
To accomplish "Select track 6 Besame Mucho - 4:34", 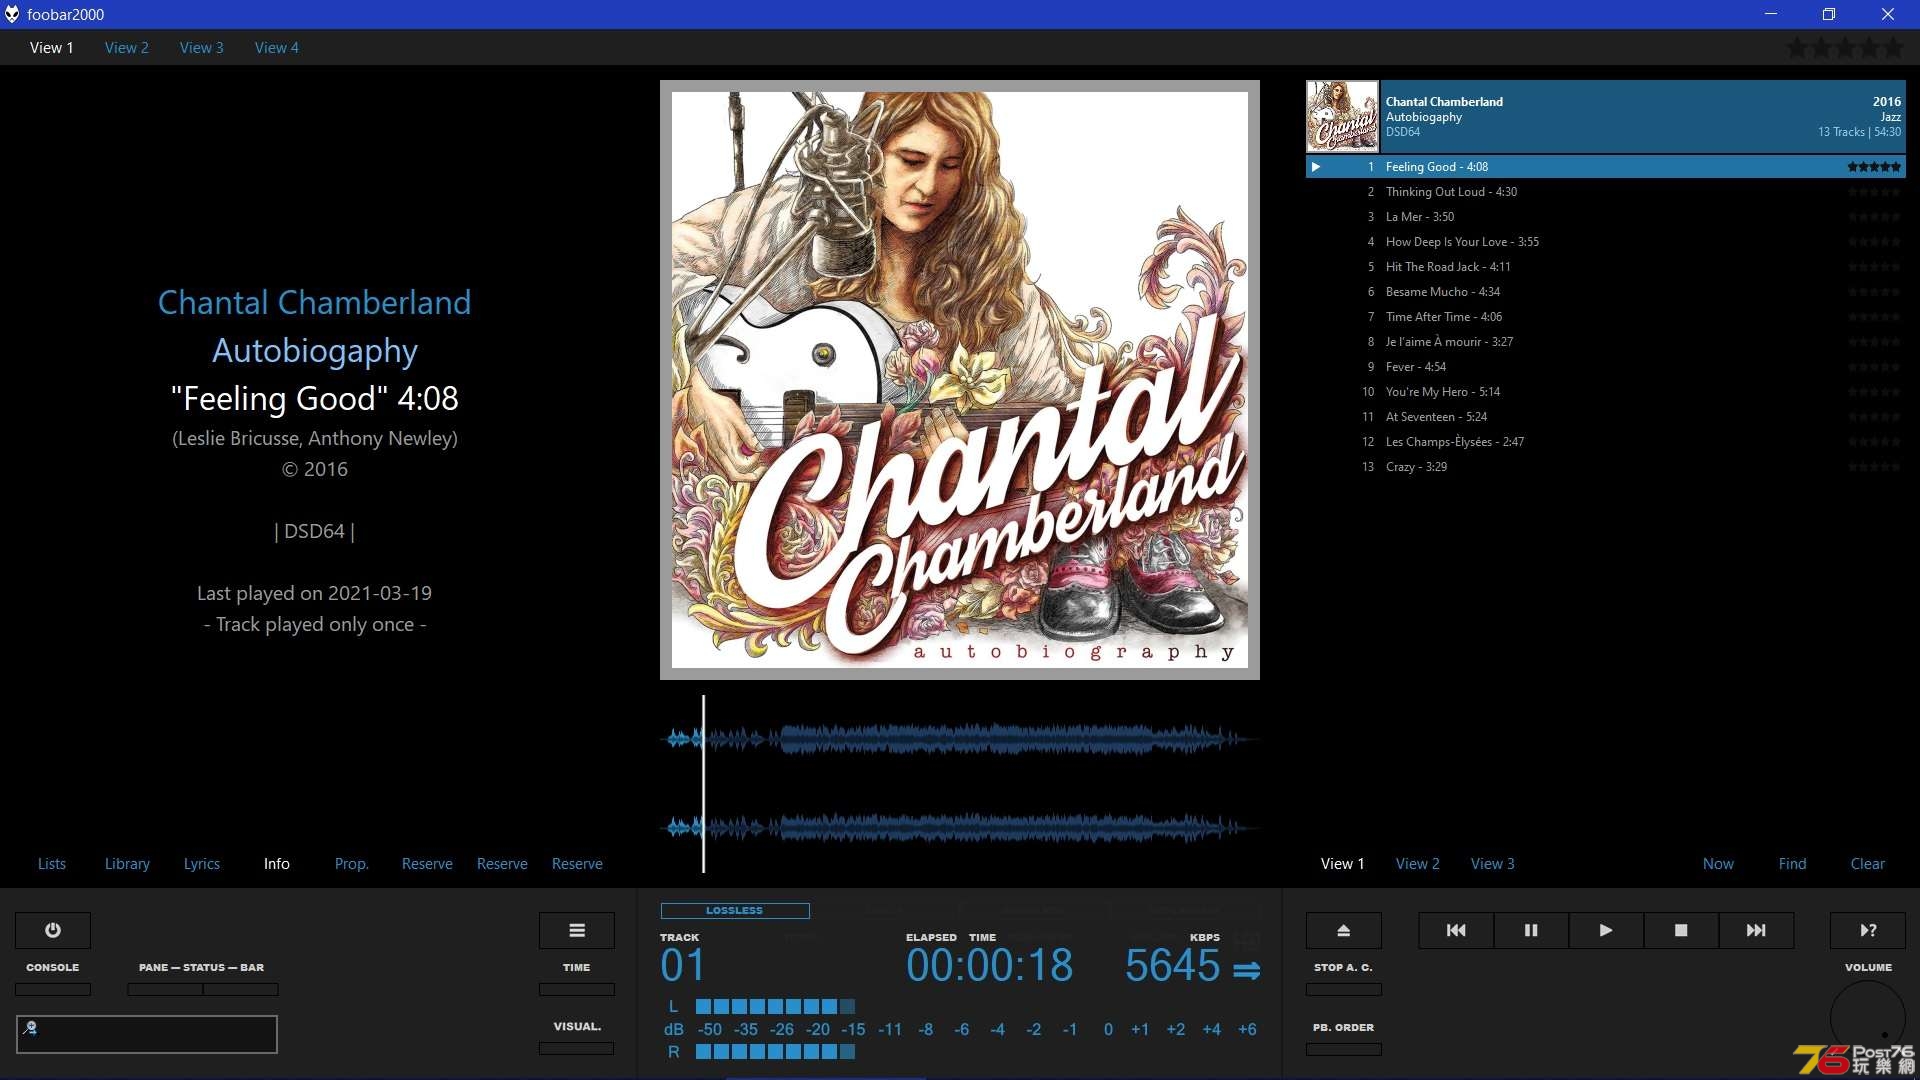I will point(1606,292).
